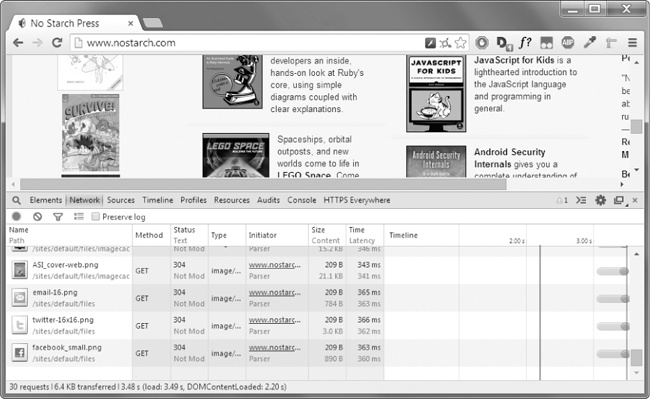The width and height of the screenshot is (650, 399).
Task: Click the DevTools dock-side icon
Action: [x=619, y=201]
